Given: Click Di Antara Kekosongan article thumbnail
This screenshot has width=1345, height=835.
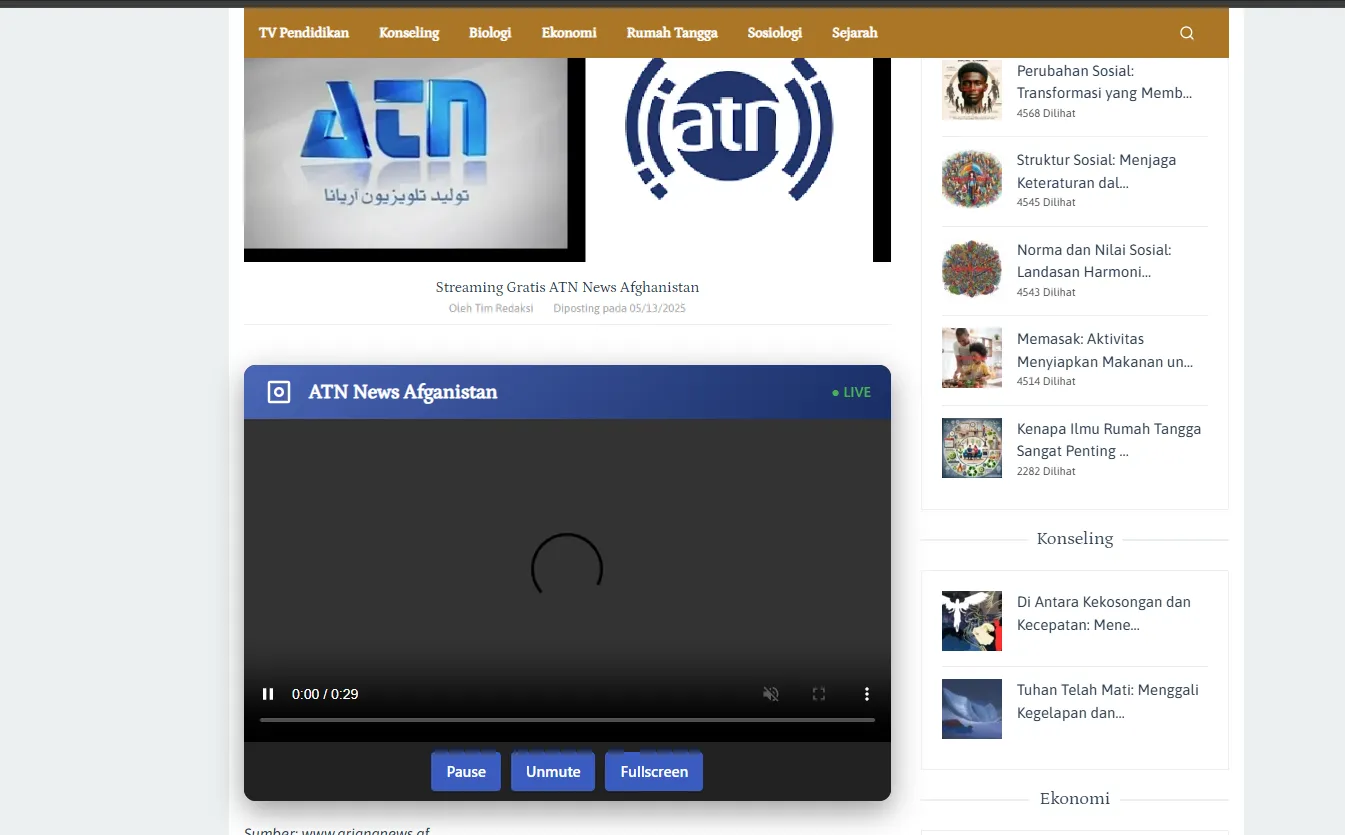Looking at the screenshot, I should pyautogui.click(x=972, y=621).
